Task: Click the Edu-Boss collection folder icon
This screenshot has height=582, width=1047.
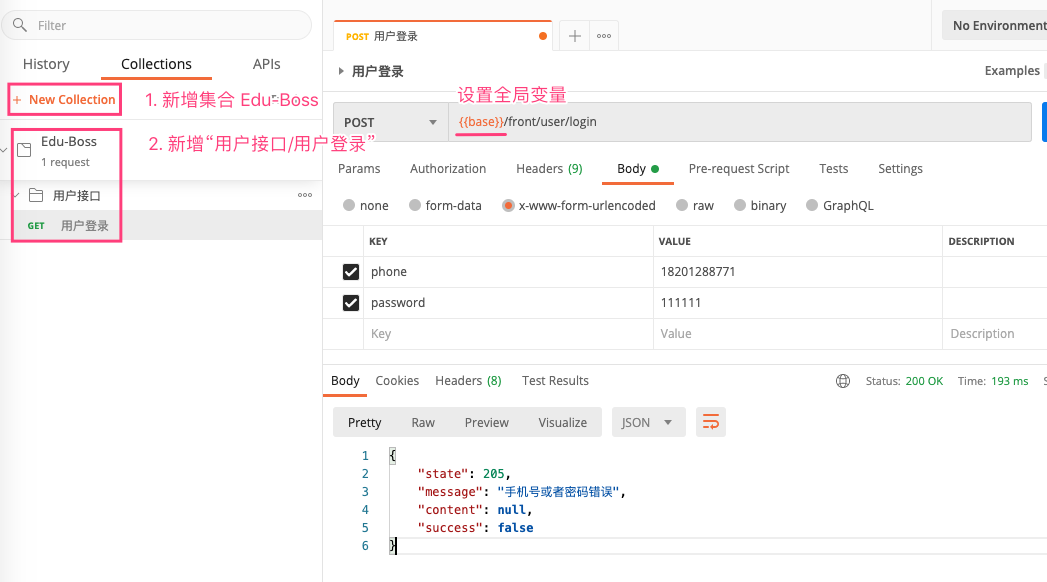Action: pyautogui.click(x=24, y=150)
